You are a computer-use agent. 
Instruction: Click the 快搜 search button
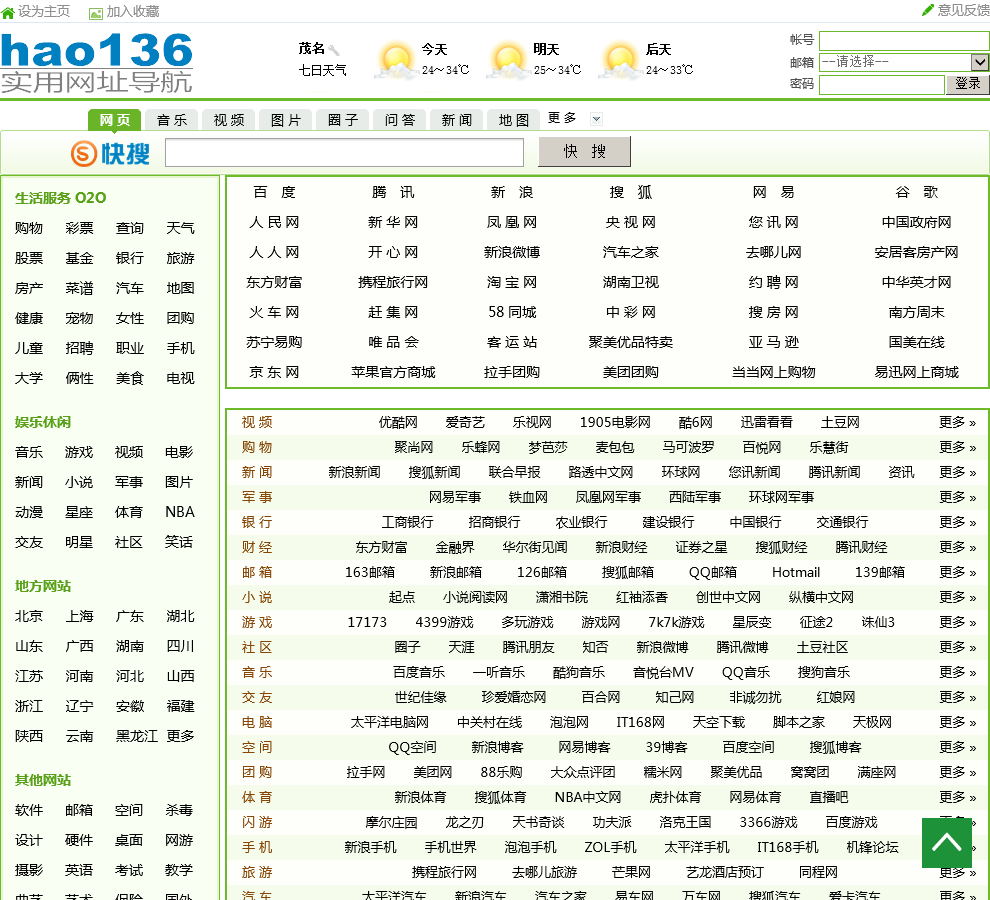[585, 152]
